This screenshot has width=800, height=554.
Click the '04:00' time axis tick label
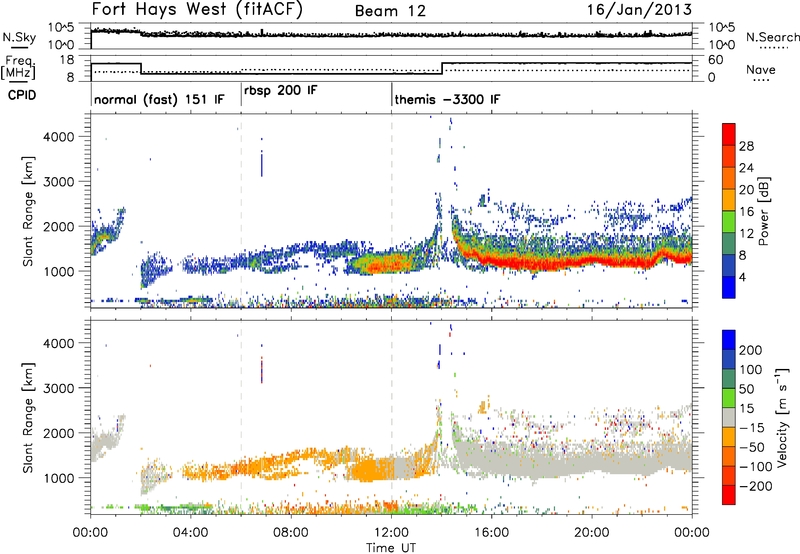[190, 533]
